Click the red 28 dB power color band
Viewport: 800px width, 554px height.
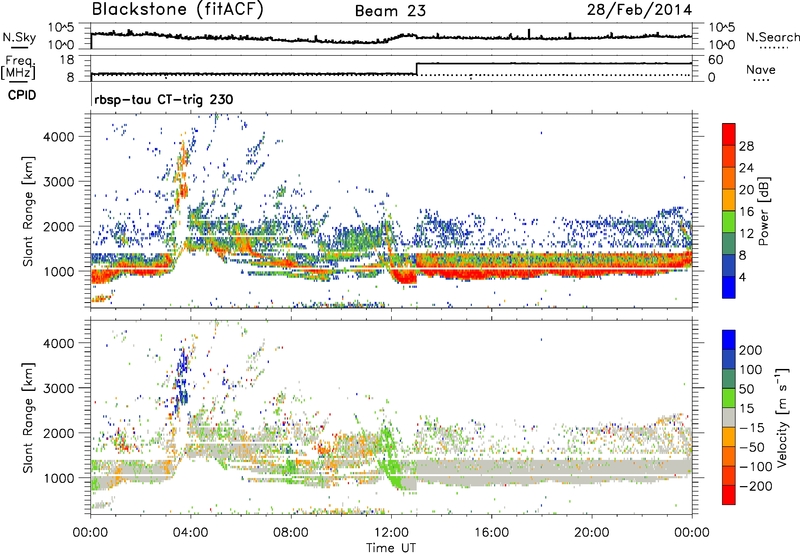tap(729, 134)
